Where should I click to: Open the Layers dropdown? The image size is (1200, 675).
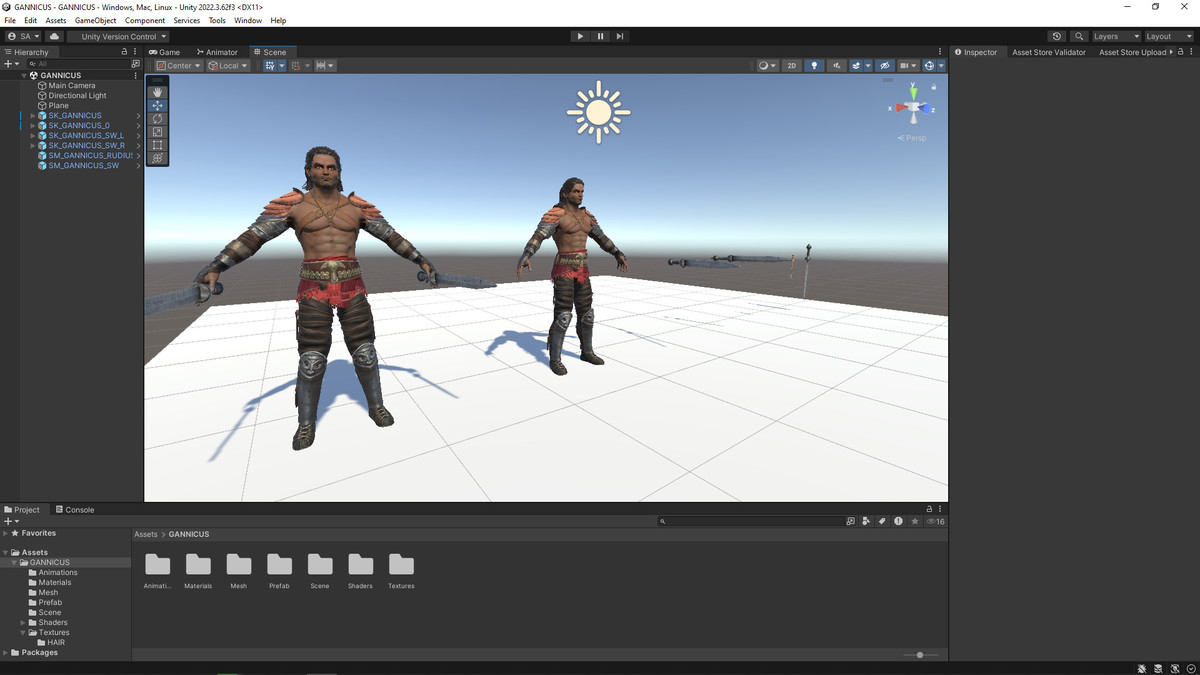(x=1115, y=36)
